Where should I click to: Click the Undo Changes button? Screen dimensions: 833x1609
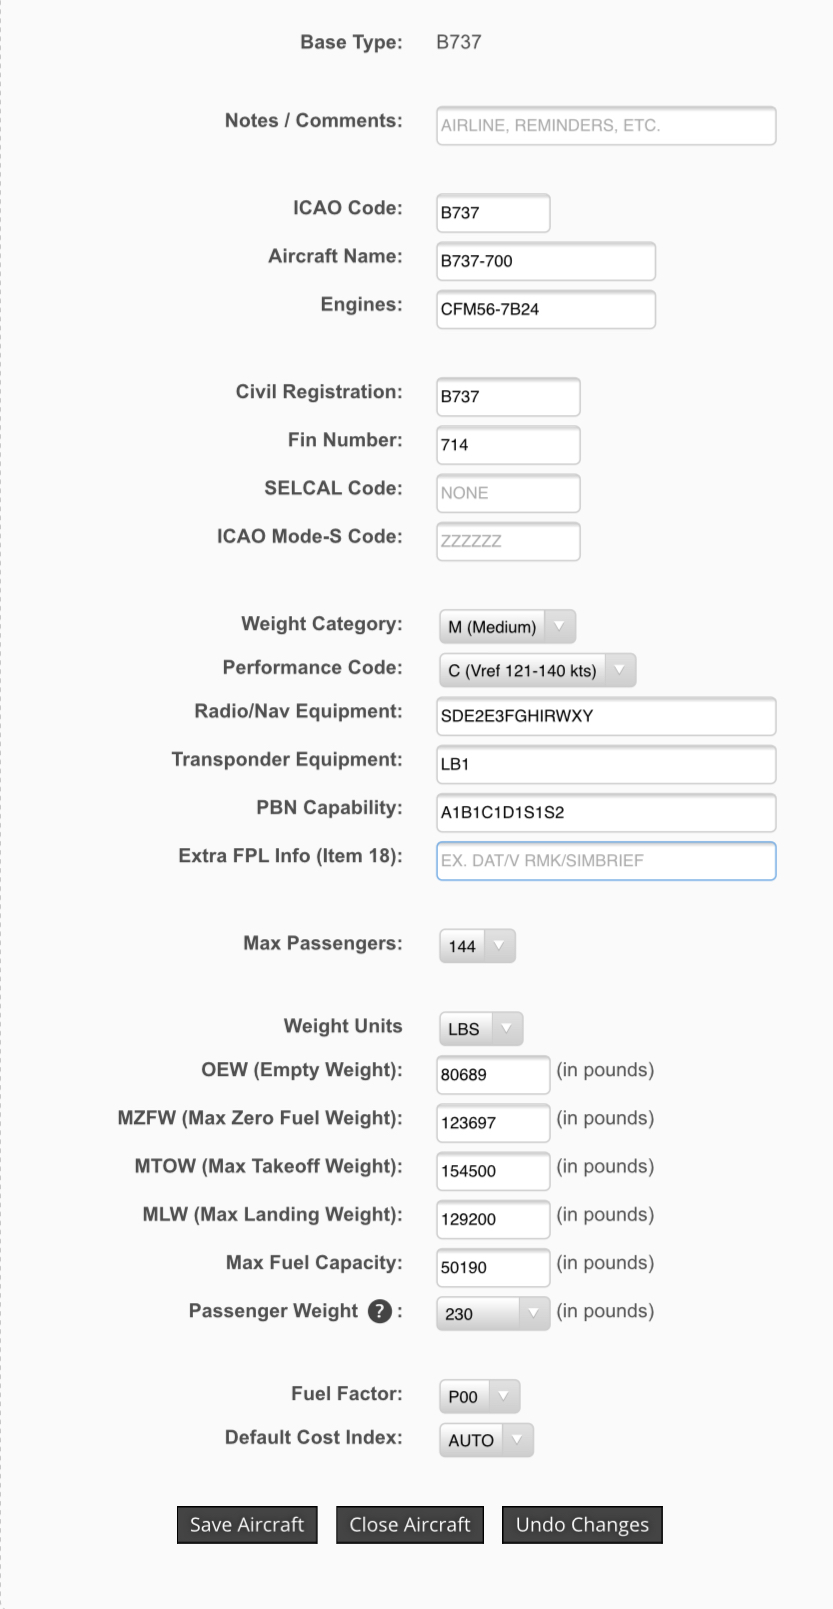pyautogui.click(x=582, y=1525)
